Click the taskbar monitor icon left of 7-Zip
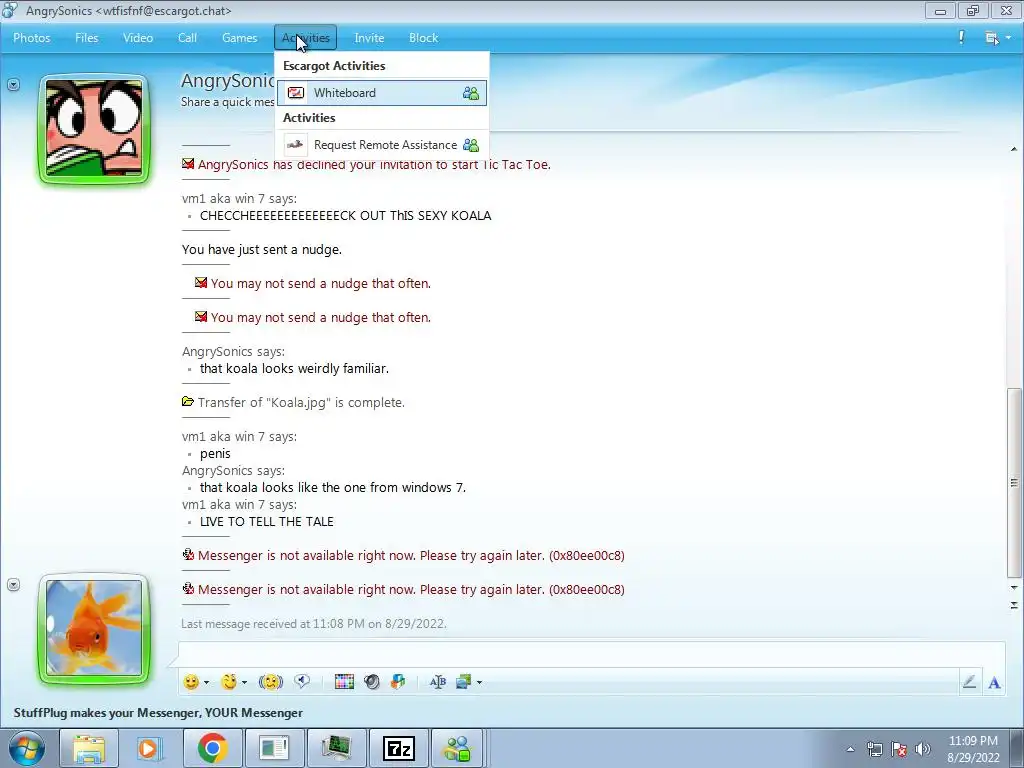Screen dimensions: 1024x768 (336, 748)
